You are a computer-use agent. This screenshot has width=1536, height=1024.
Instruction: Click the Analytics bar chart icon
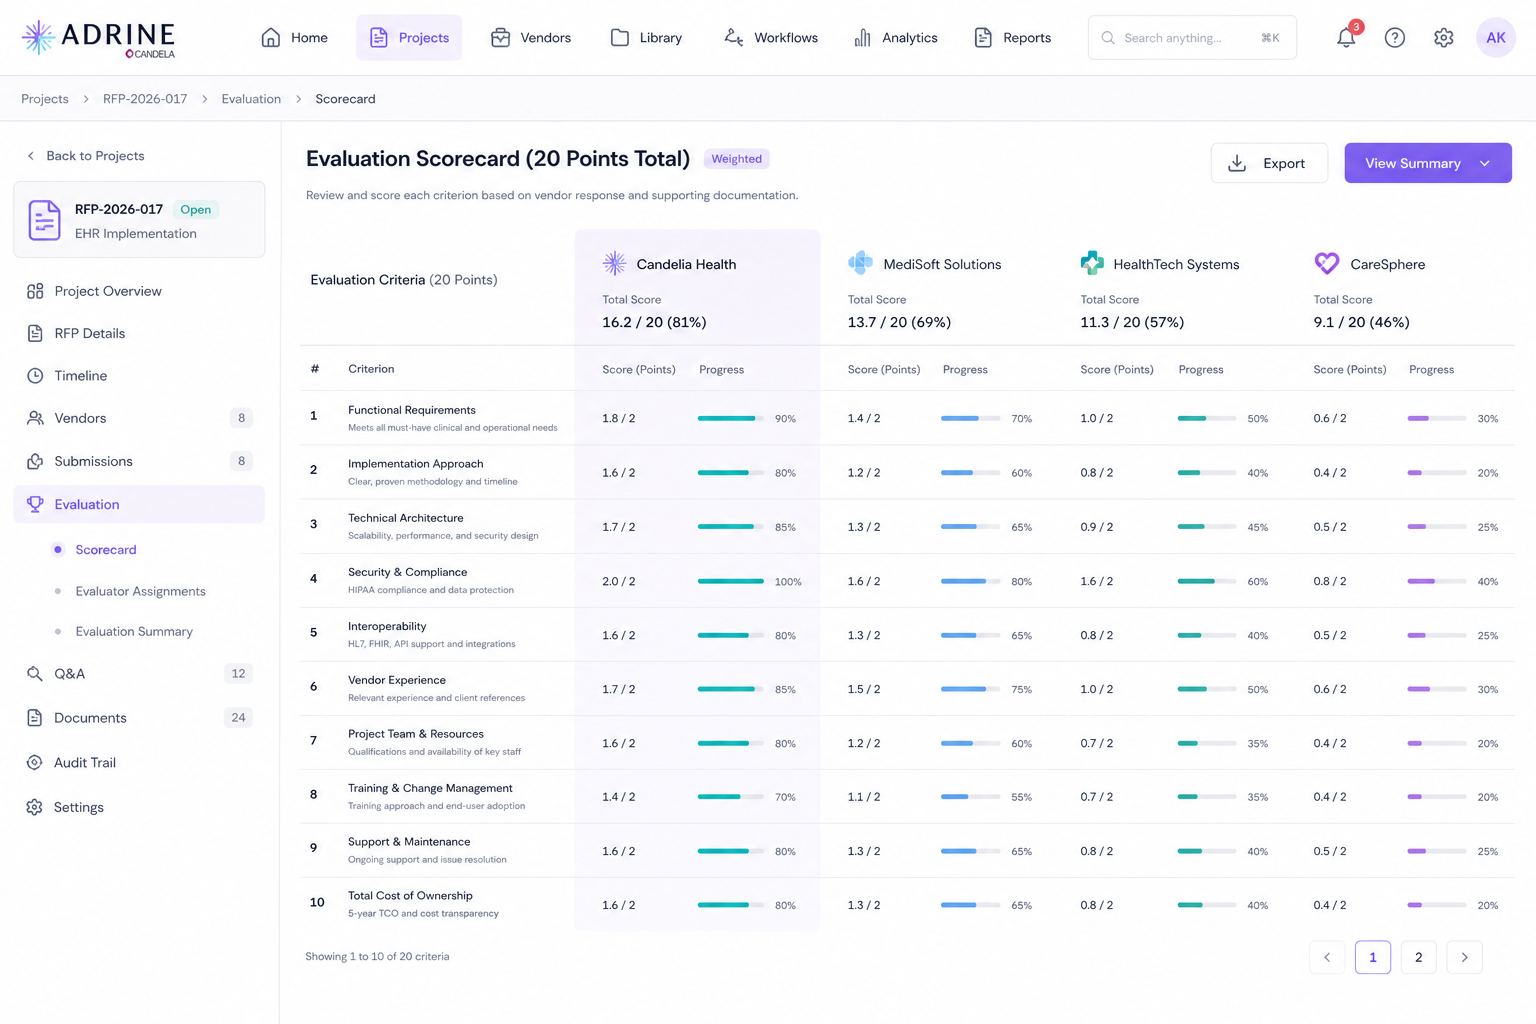(862, 37)
